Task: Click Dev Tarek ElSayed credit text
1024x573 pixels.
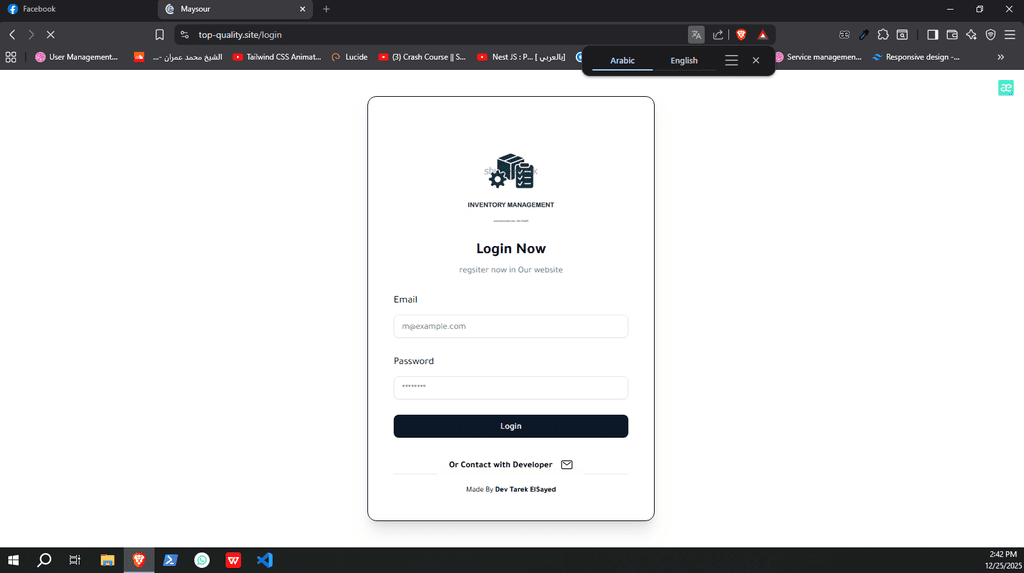Action: pyautogui.click(x=525, y=489)
